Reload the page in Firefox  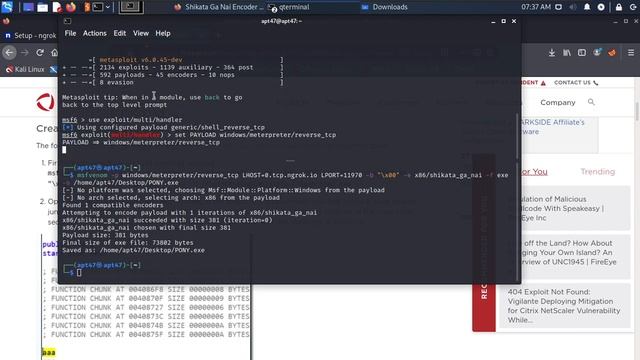(40, 52)
